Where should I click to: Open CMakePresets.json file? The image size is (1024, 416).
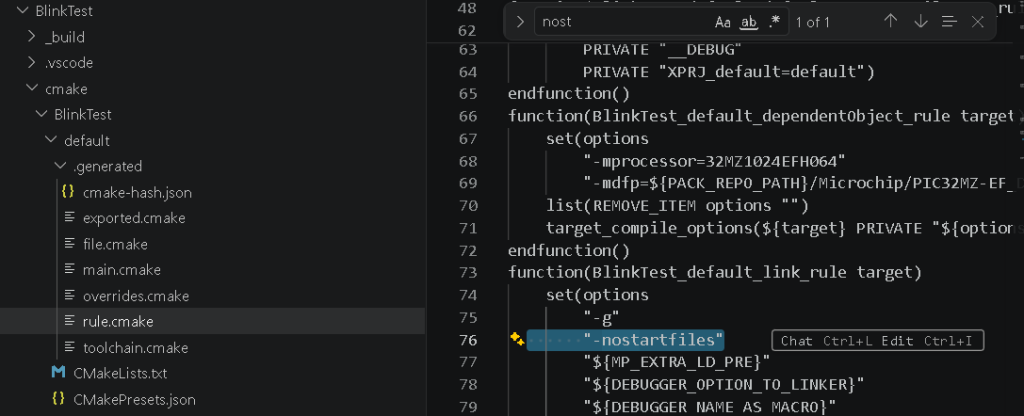click(134, 399)
